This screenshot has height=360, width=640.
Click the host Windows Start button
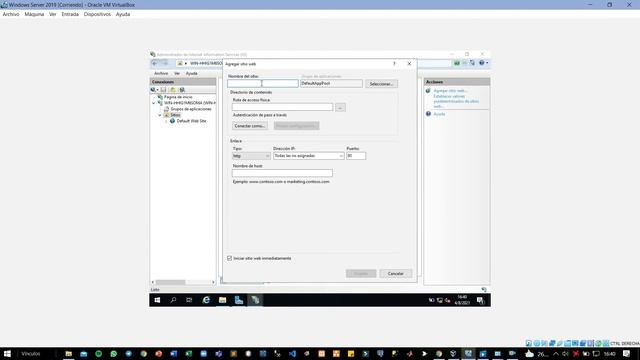pos(7,354)
